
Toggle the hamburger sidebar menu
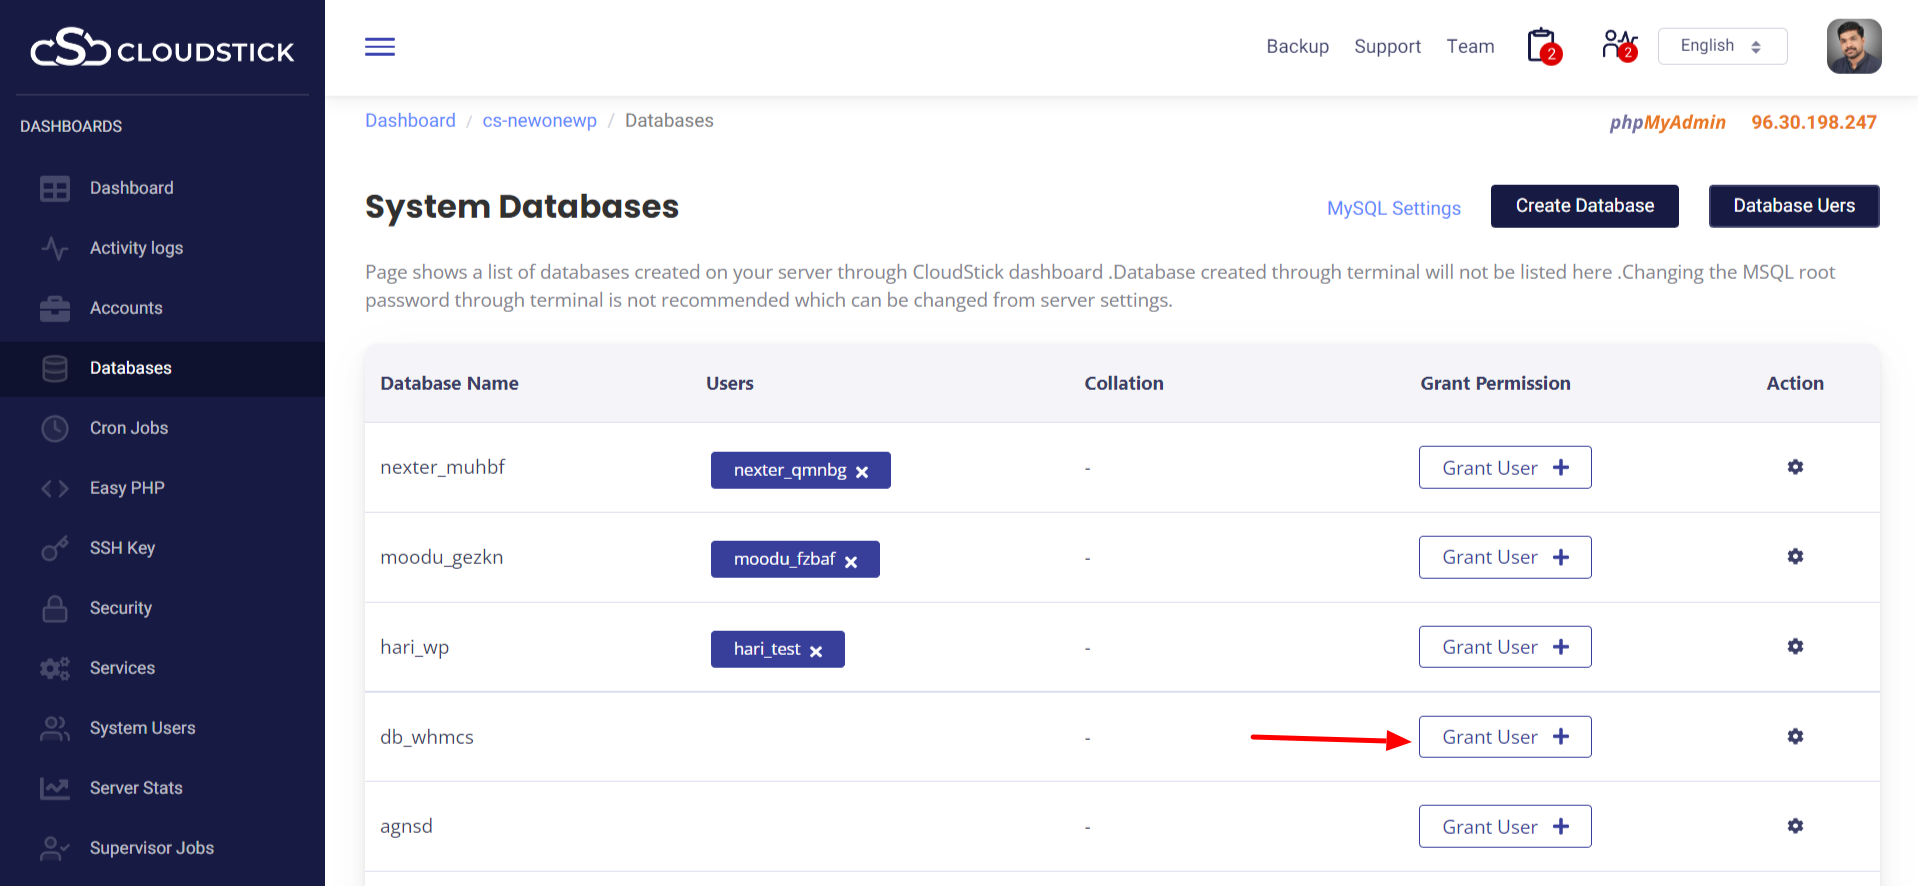(x=380, y=47)
